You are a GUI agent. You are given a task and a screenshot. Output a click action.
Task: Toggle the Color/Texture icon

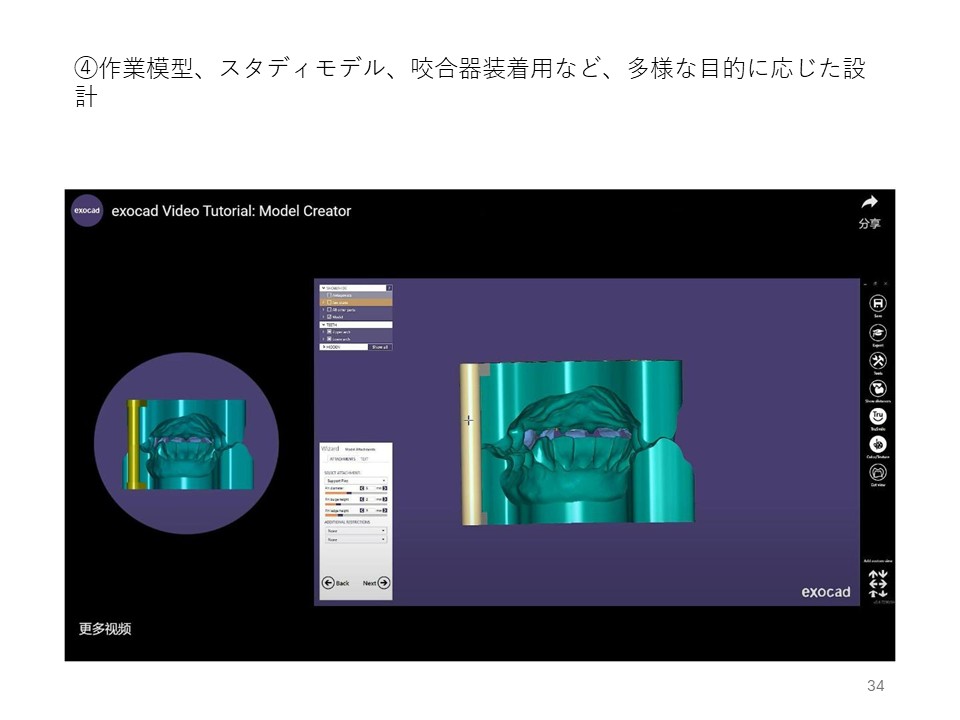pos(878,444)
